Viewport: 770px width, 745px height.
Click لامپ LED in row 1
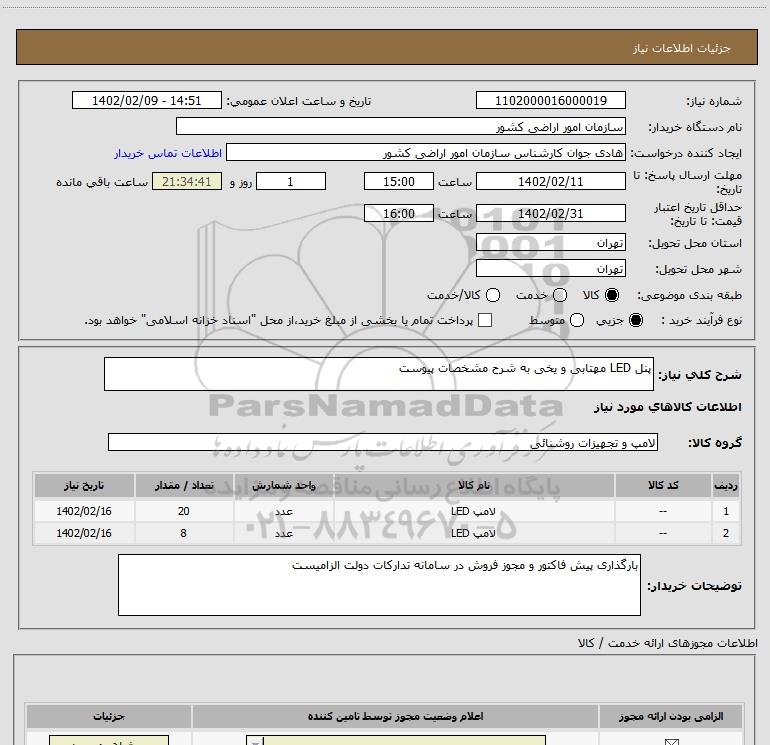click(x=473, y=511)
